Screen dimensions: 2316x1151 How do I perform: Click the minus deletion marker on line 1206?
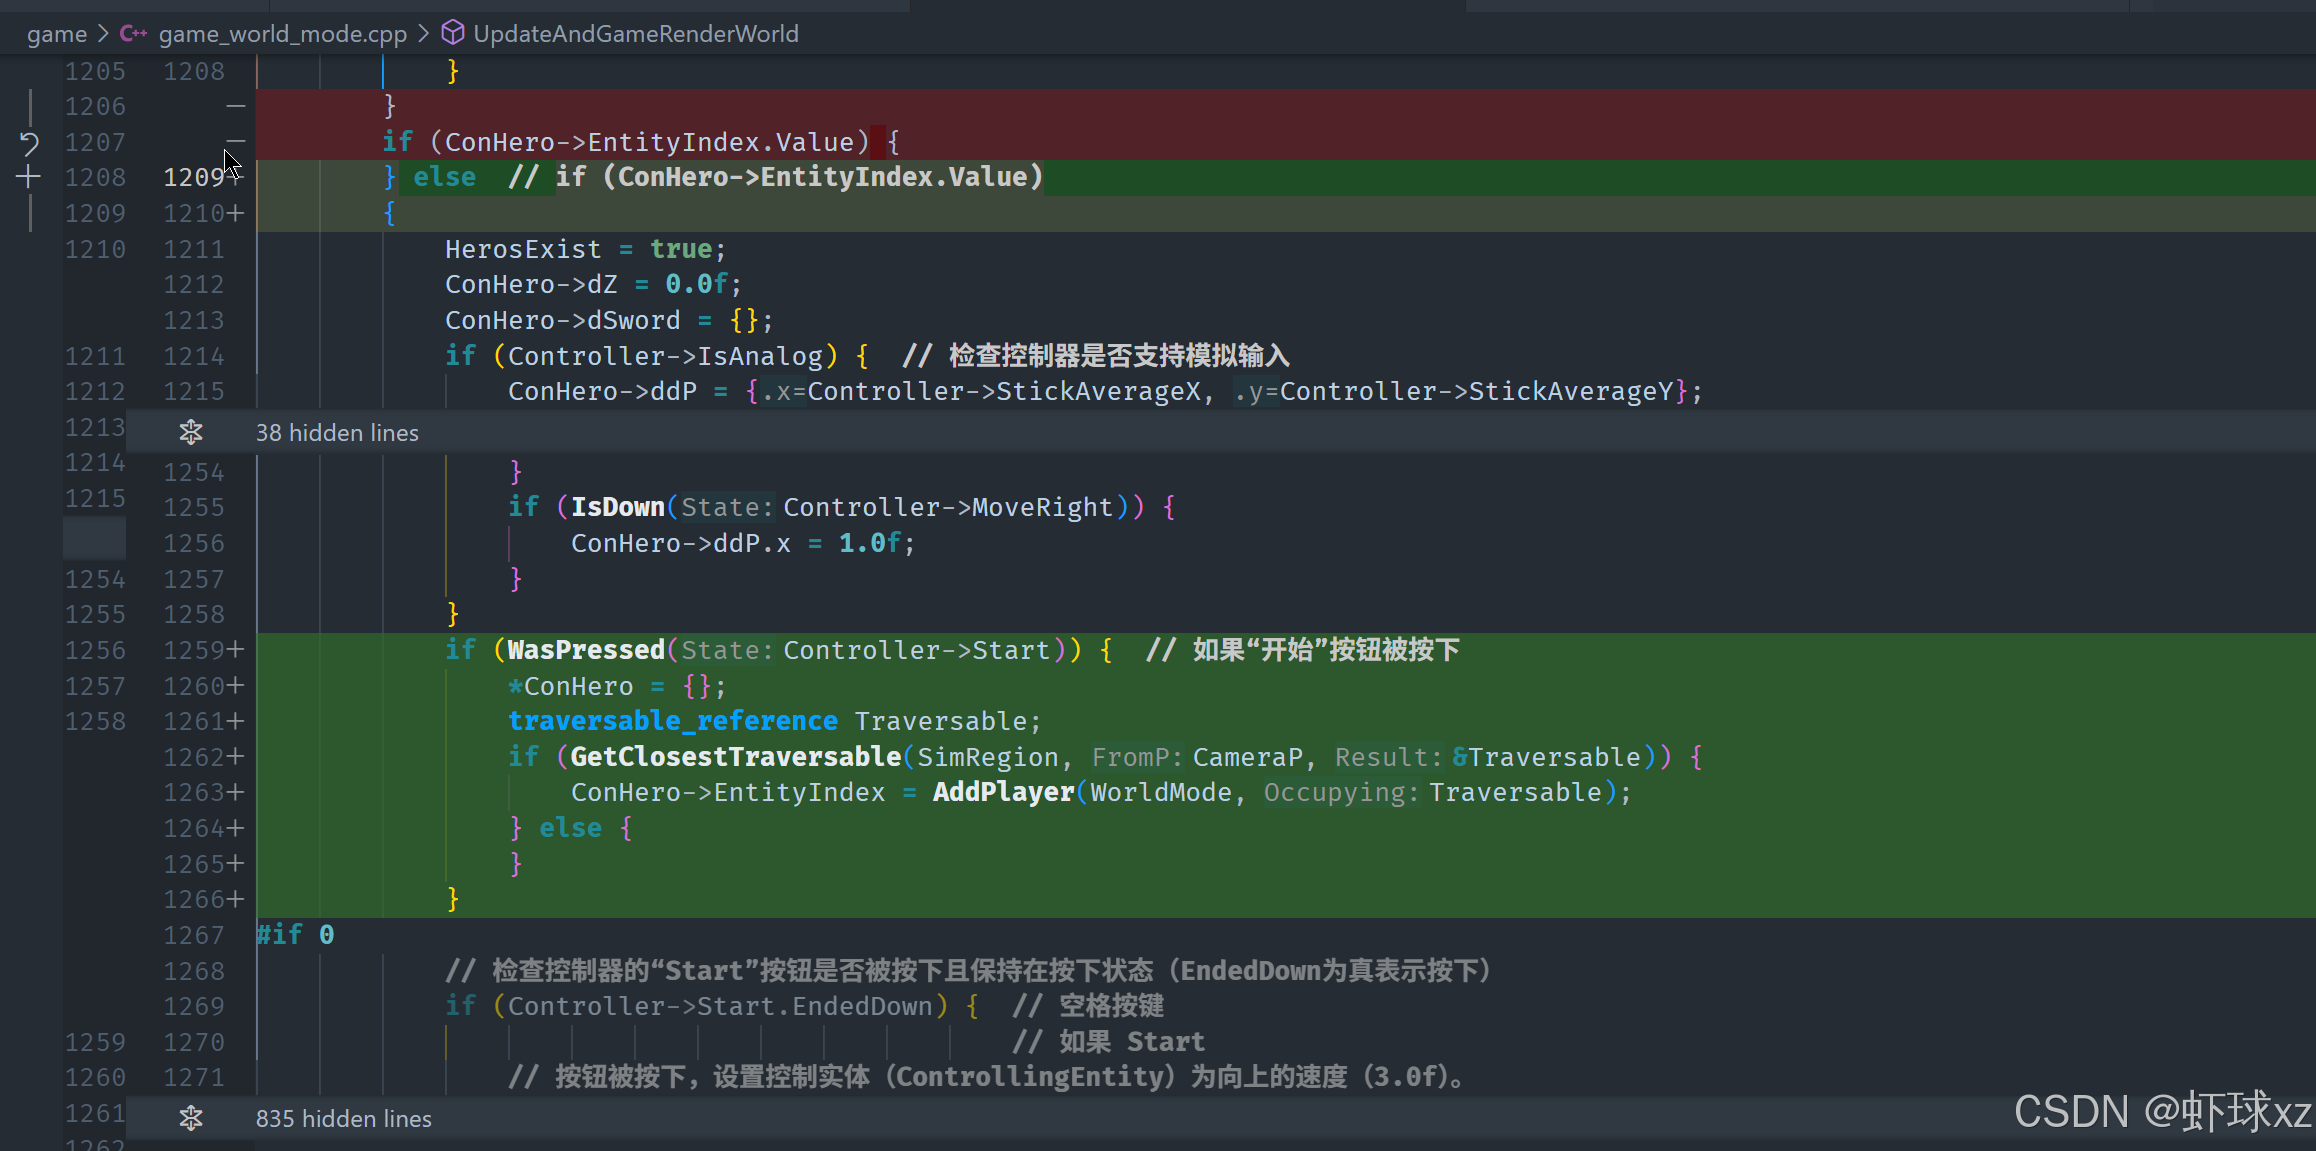click(x=235, y=106)
